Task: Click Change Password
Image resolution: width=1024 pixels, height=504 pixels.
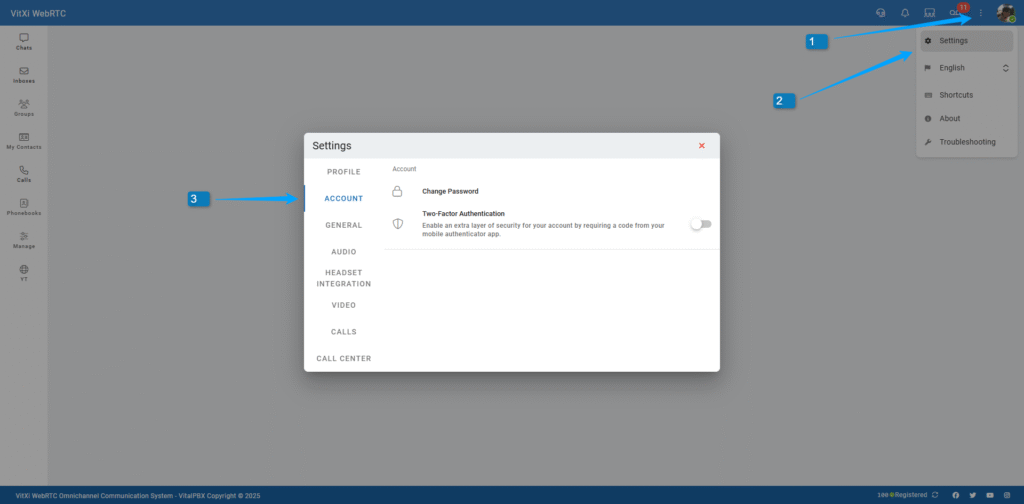Action: (450, 191)
